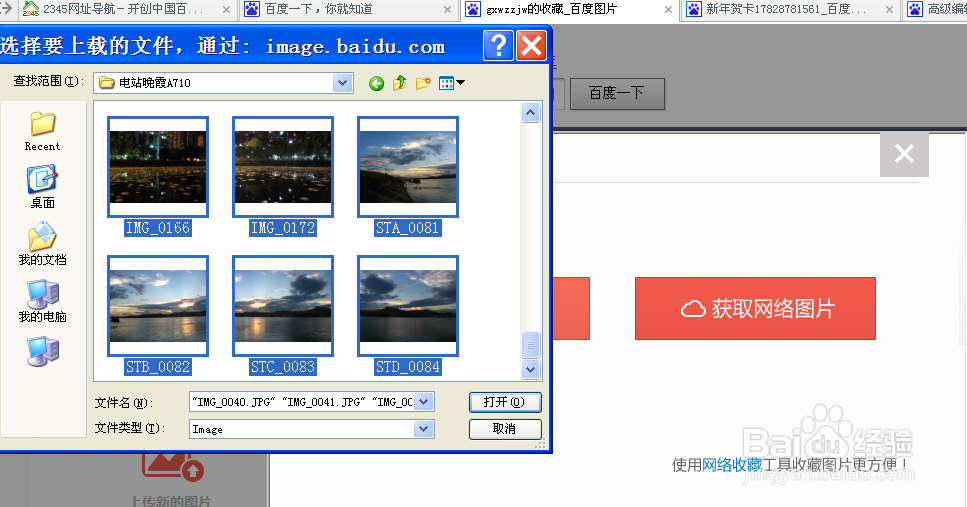Click the STD_0084 file name label
The height and width of the screenshot is (507, 967).
(408, 367)
